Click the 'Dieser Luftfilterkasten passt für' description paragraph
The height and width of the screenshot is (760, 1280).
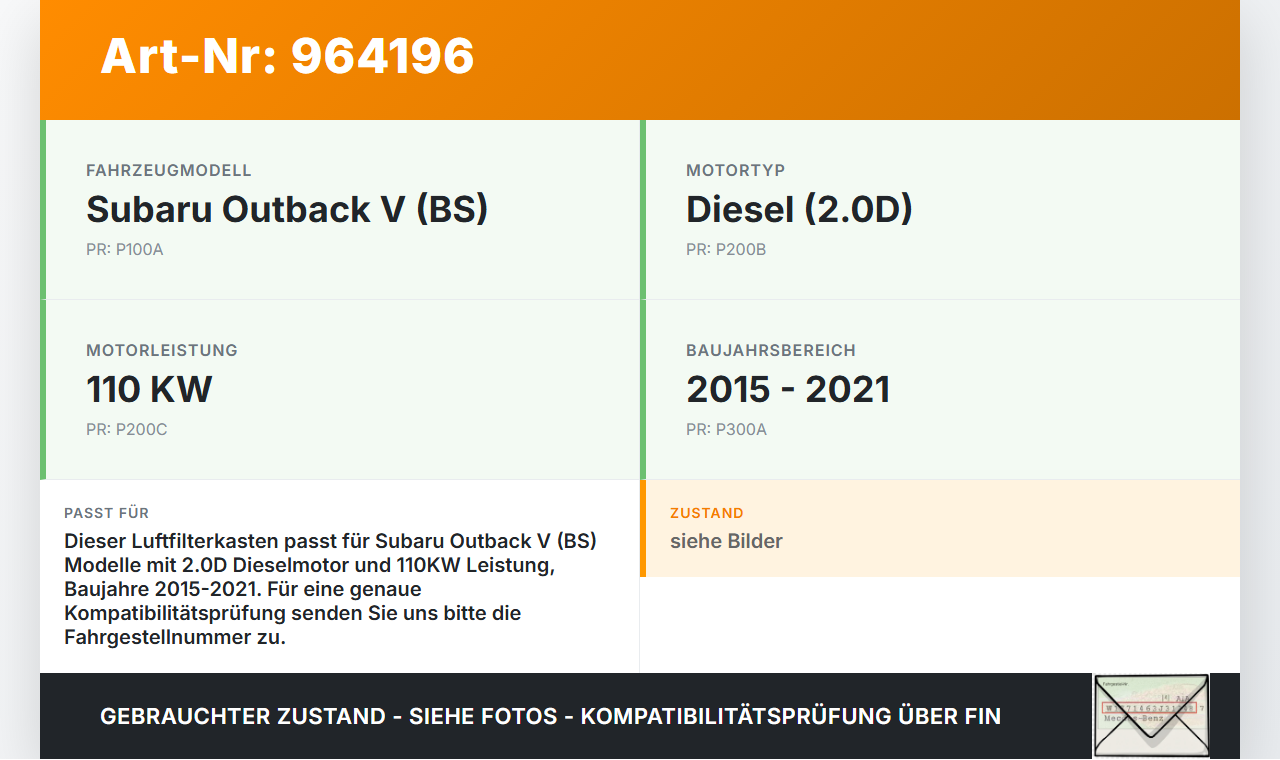click(x=331, y=589)
